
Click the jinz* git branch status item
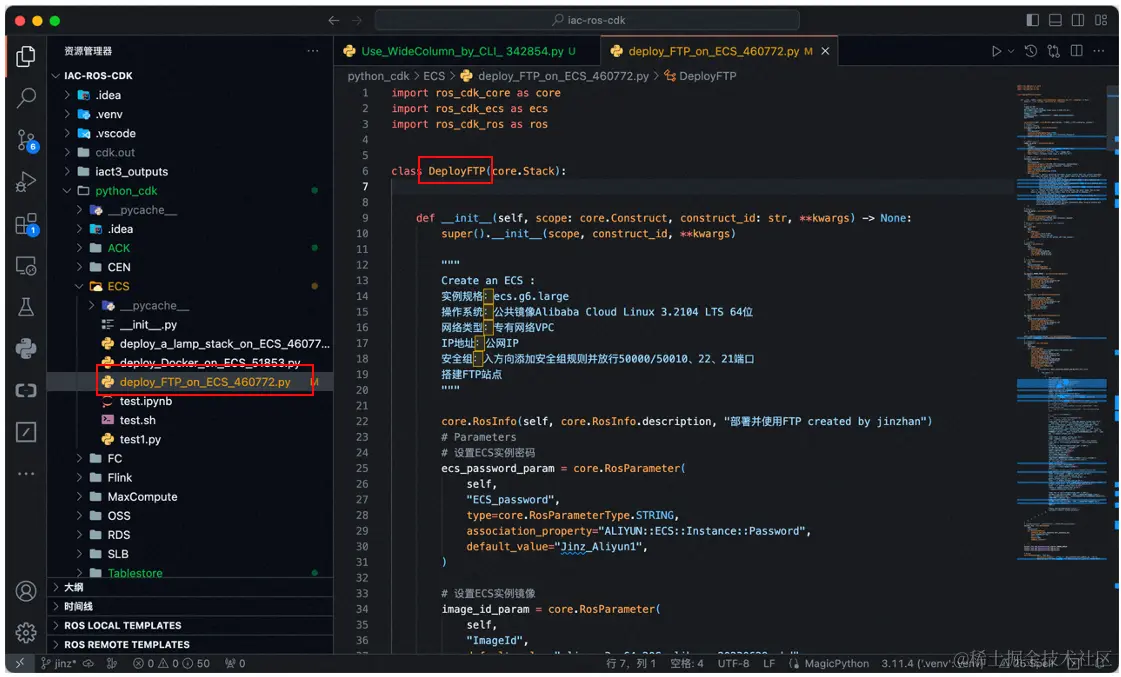(x=59, y=663)
